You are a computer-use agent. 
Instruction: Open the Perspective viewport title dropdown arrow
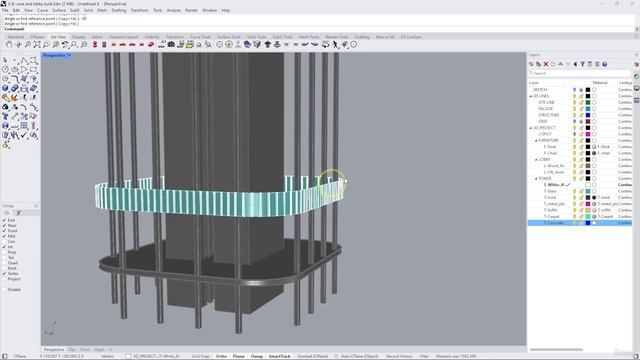[x=69, y=55]
